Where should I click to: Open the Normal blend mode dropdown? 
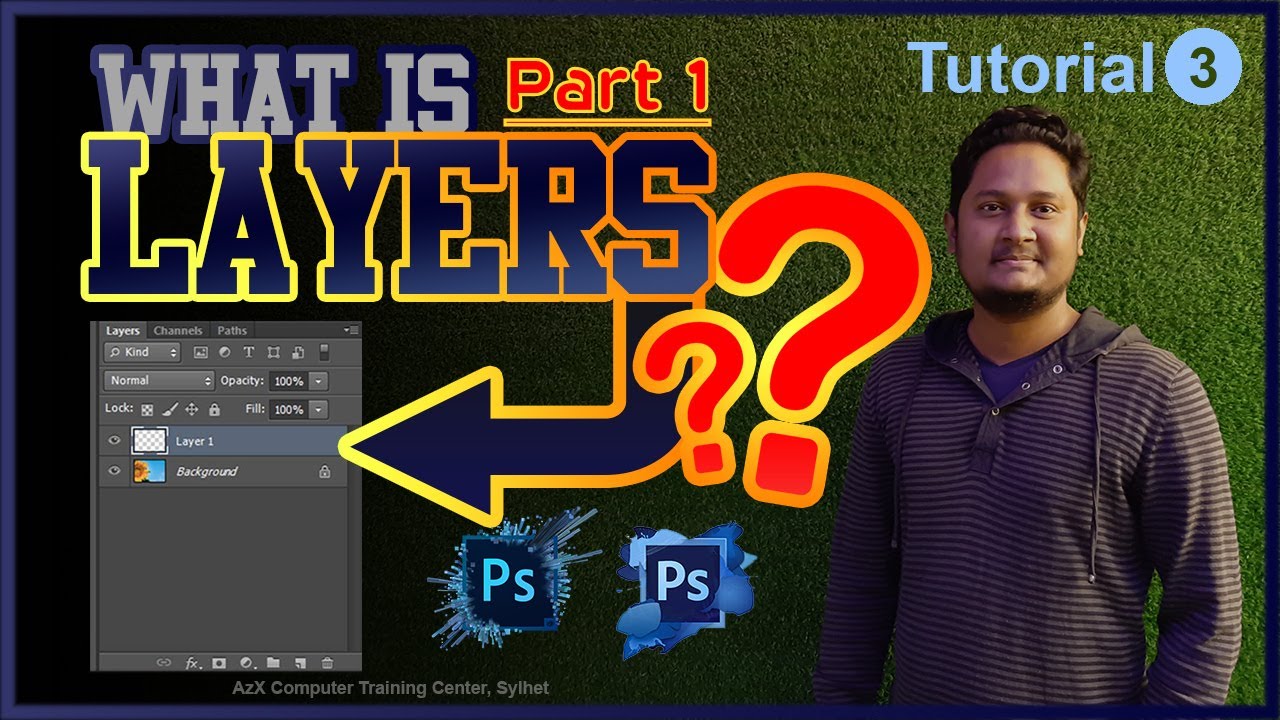coord(160,381)
